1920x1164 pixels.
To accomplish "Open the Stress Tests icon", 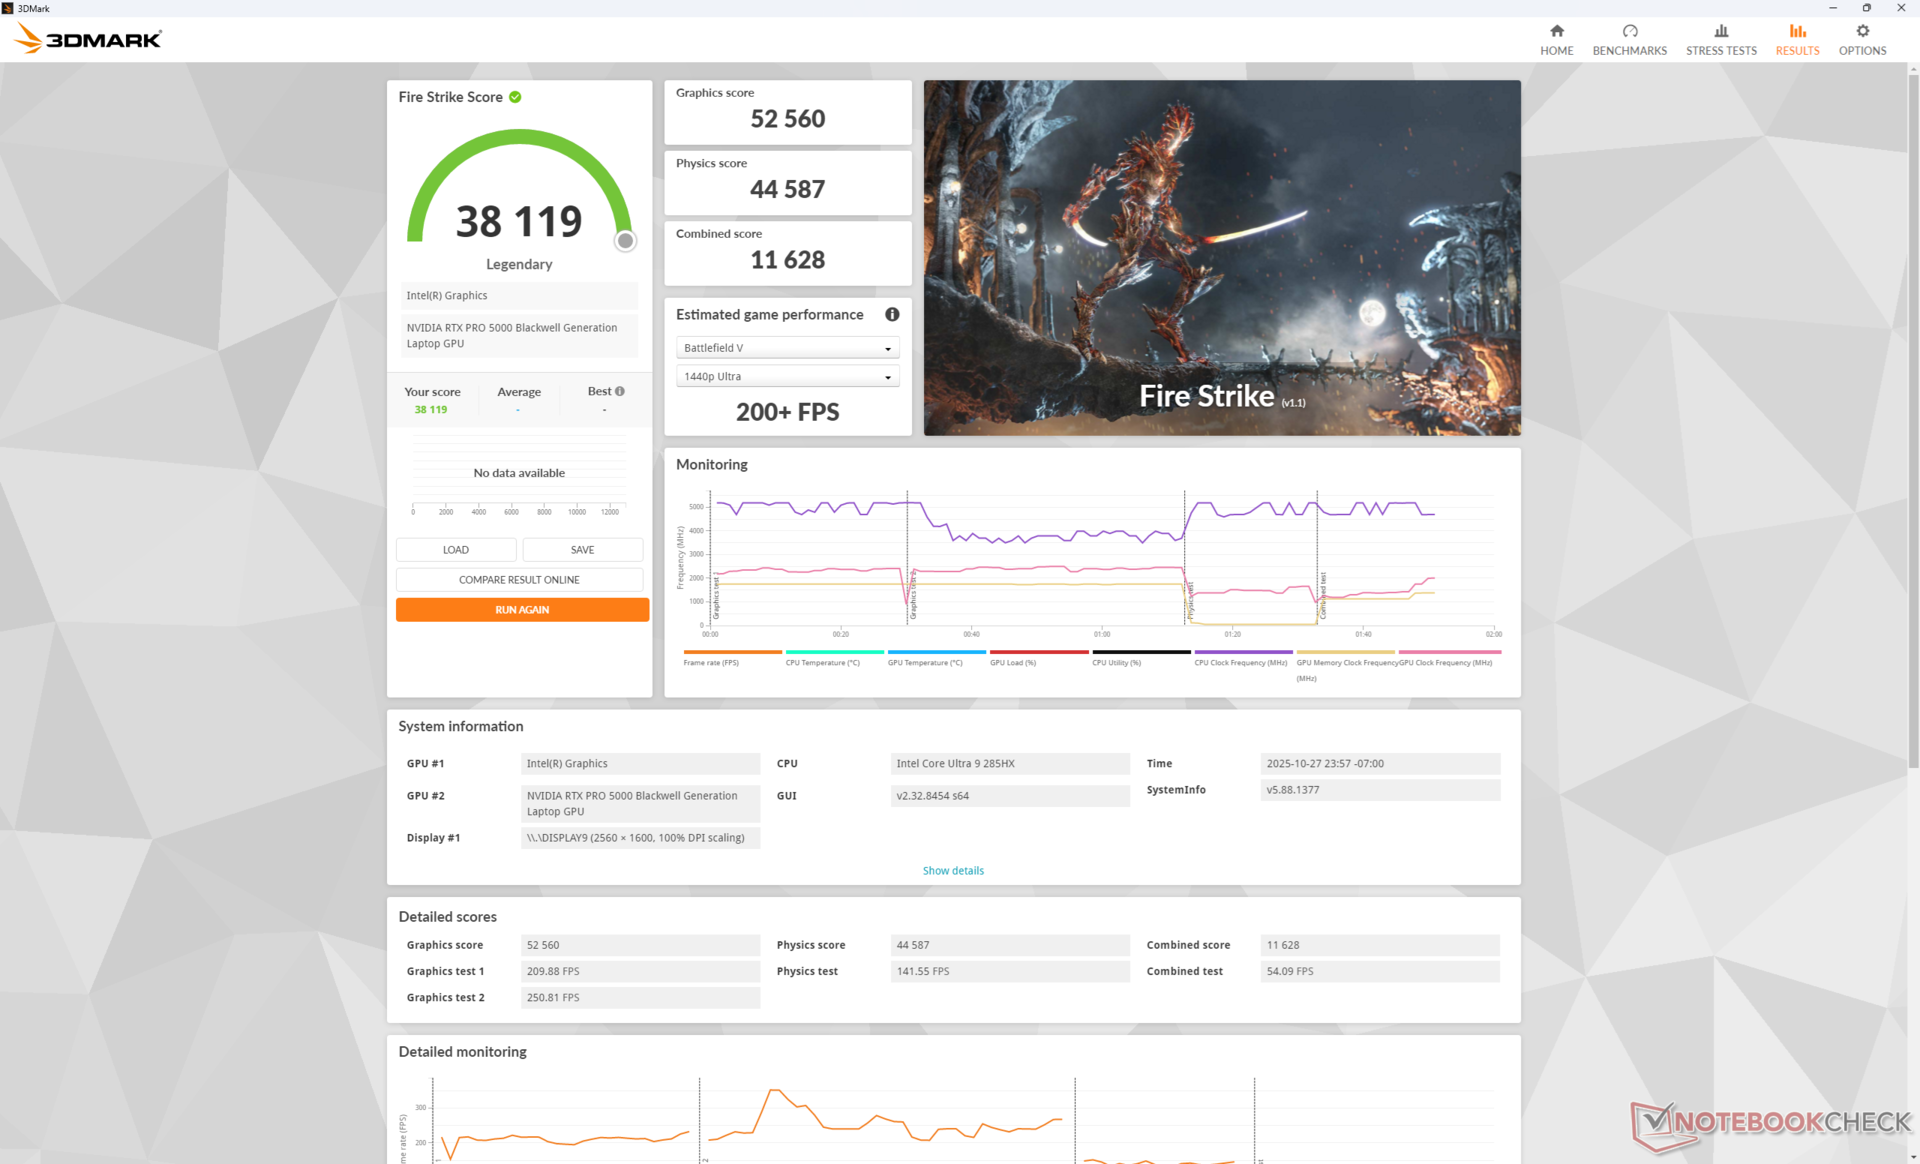I will [1720, 31].
